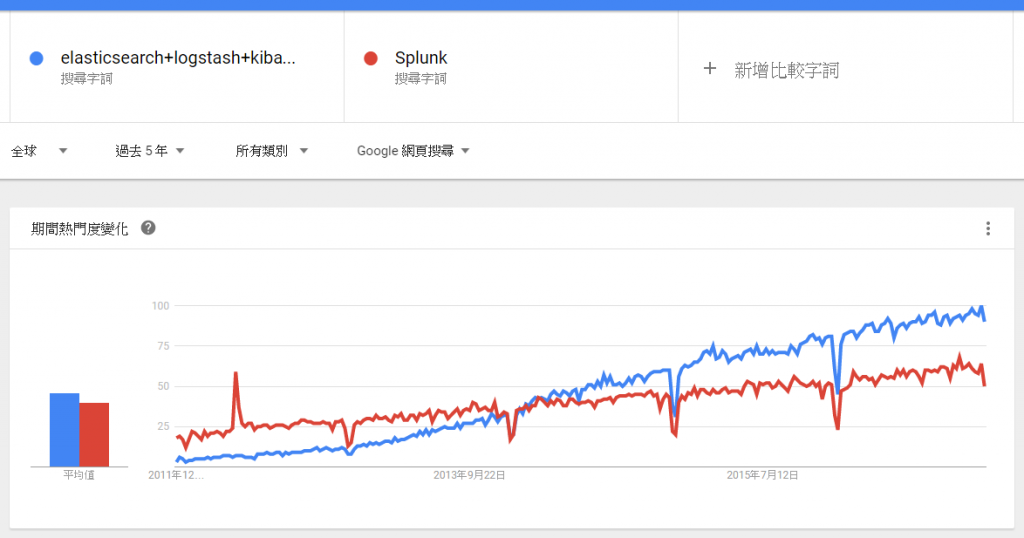Click the 平均值 label under bars

point(79,475)
